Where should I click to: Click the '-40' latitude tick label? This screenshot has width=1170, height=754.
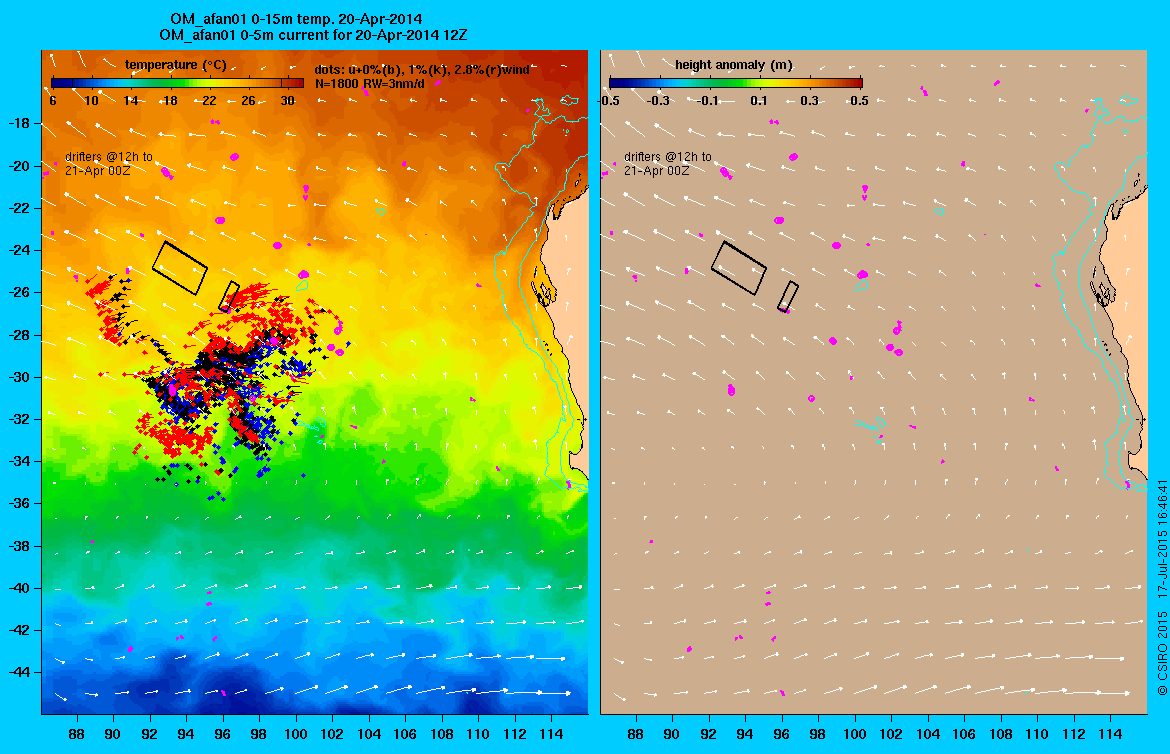[19, 588]
